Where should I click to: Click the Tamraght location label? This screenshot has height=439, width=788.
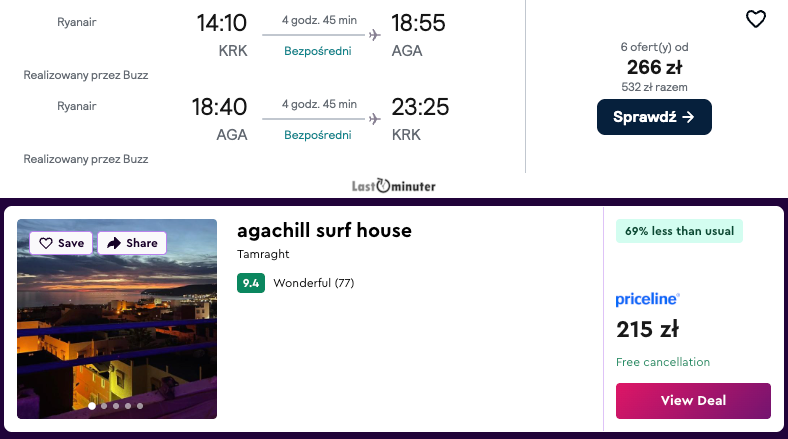(x=263, y=254)
